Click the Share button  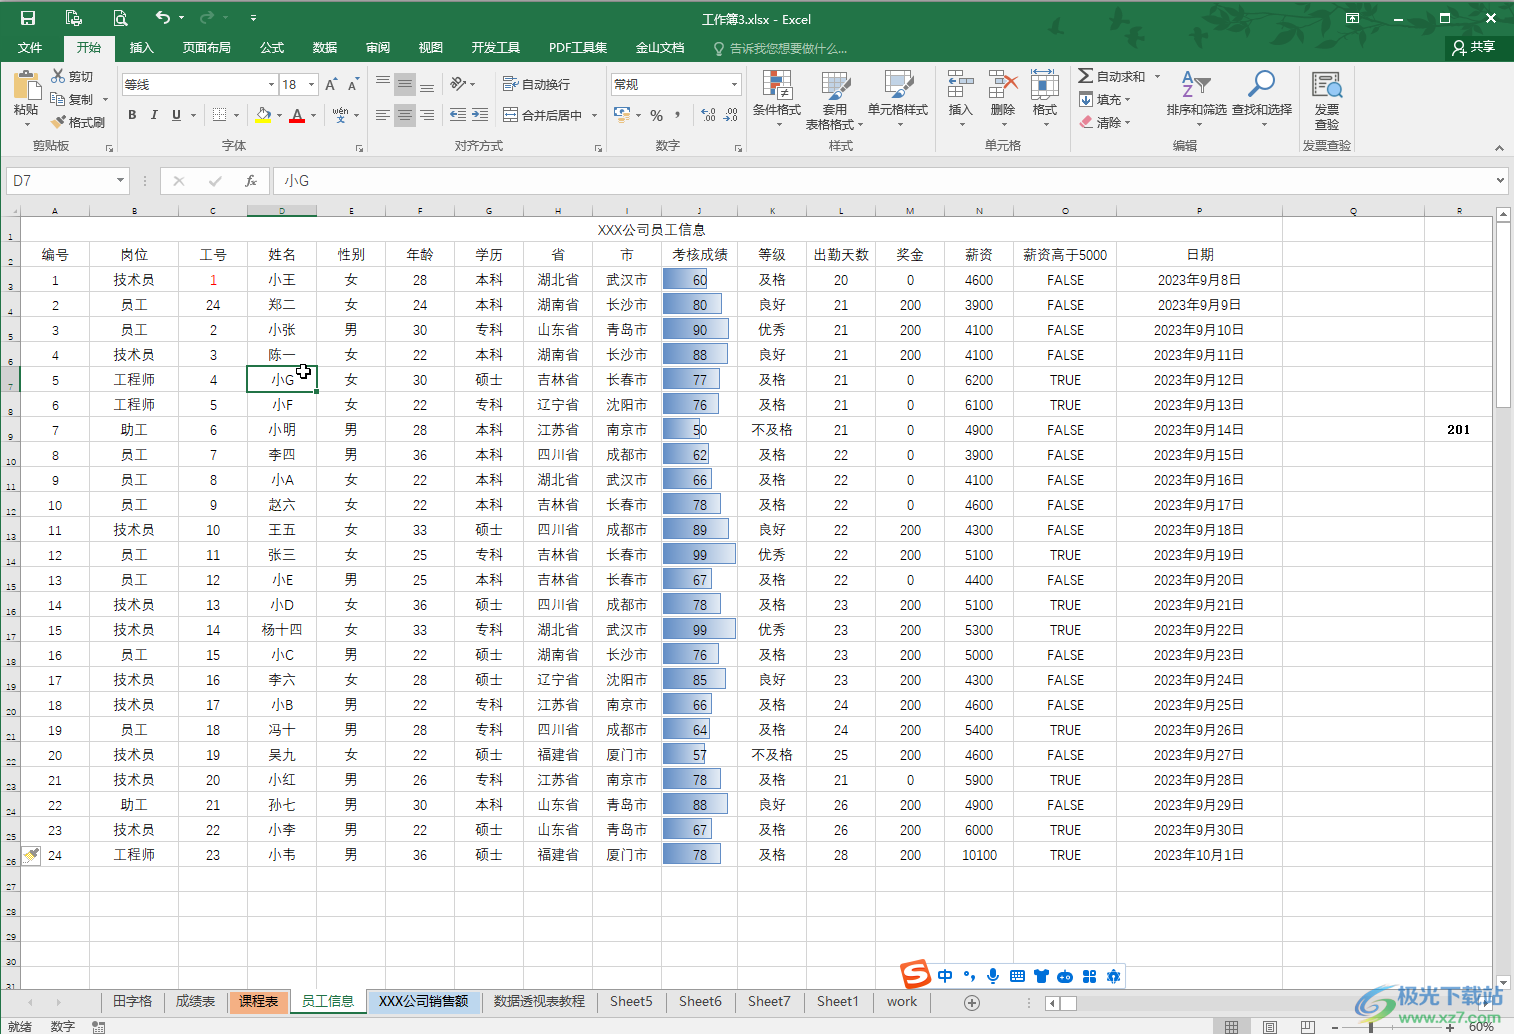(1475, 47)
